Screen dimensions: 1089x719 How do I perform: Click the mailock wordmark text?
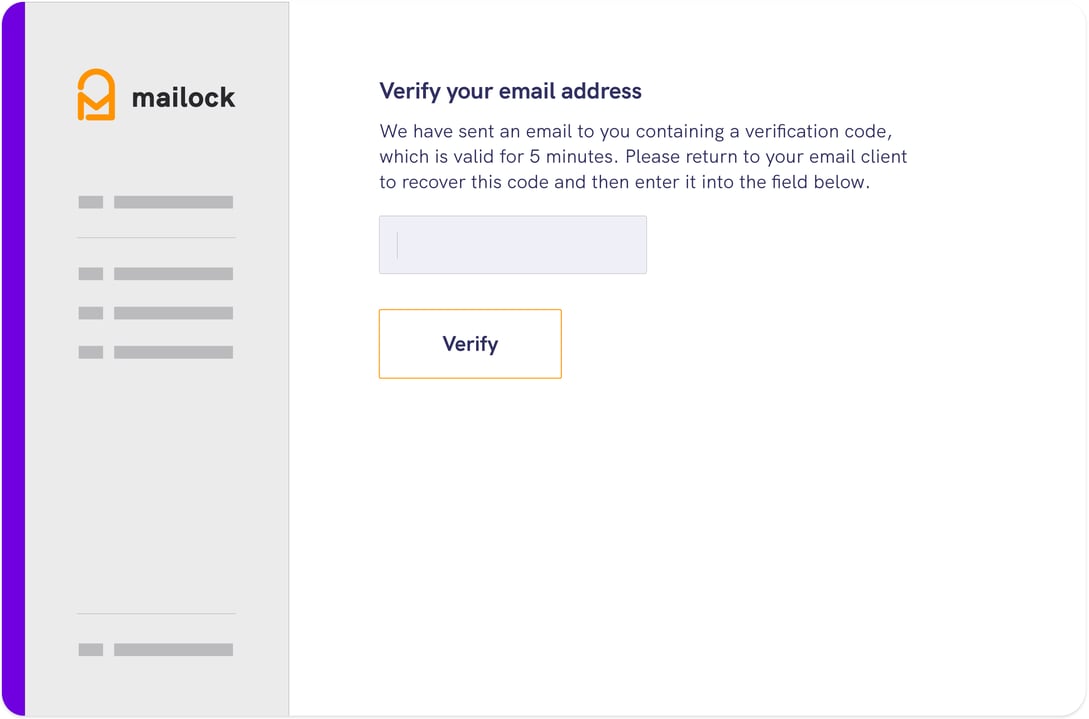pos(183,97)
